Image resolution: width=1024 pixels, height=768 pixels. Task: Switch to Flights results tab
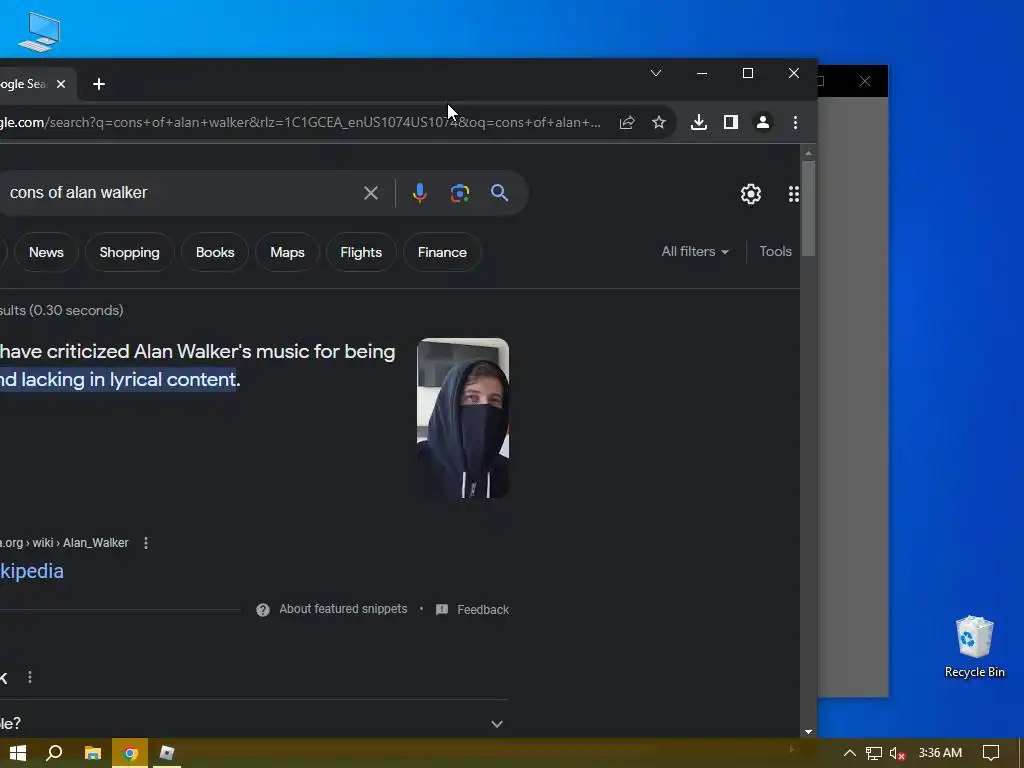pyautogui.click(x=361, y=252)
